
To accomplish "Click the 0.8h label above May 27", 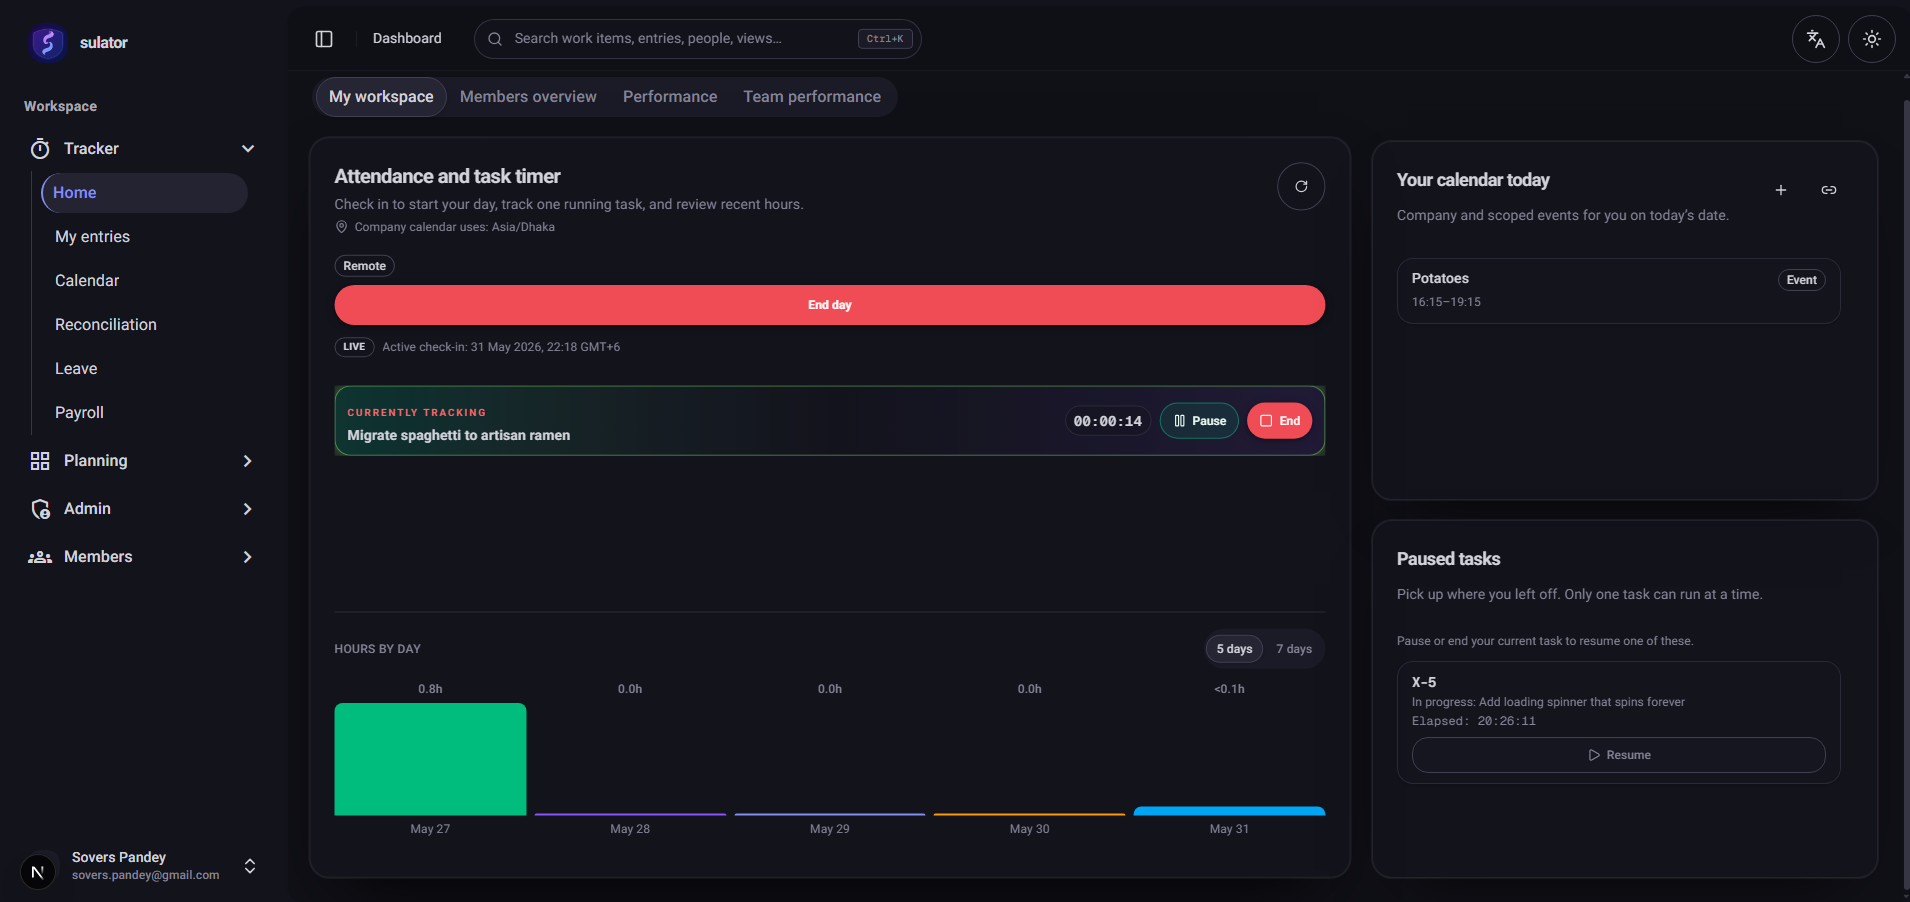I will coord(430,689).
